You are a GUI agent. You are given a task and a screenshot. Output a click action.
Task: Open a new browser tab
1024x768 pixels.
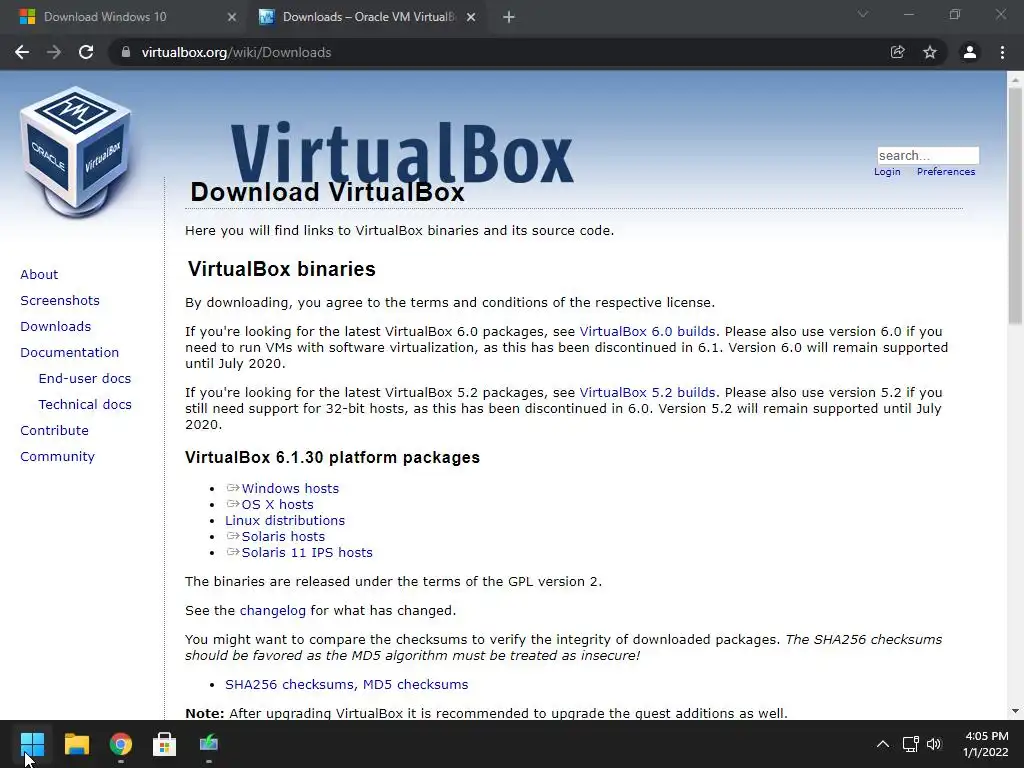509,17
